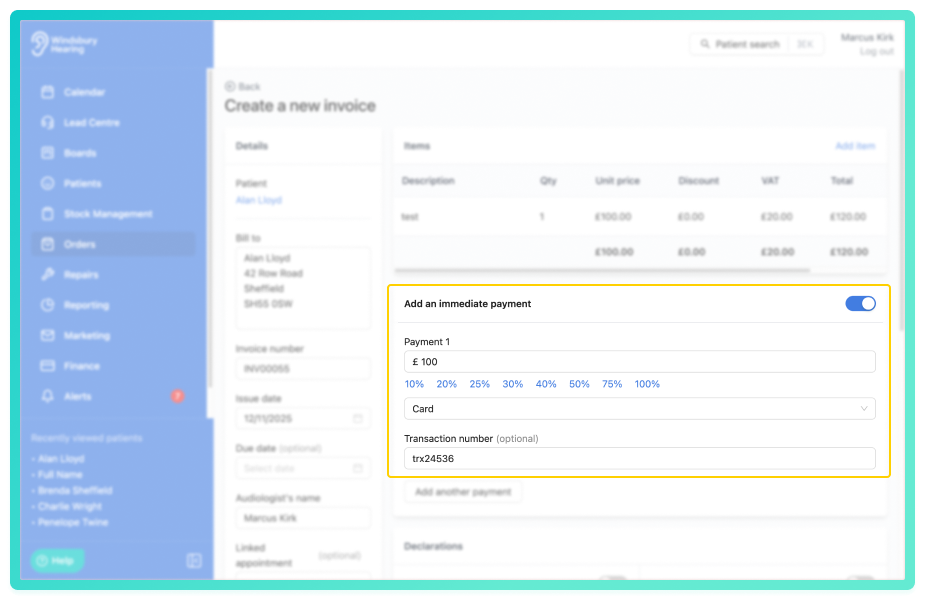
Task: Click the test item description cell
Action: click(410, 217)
